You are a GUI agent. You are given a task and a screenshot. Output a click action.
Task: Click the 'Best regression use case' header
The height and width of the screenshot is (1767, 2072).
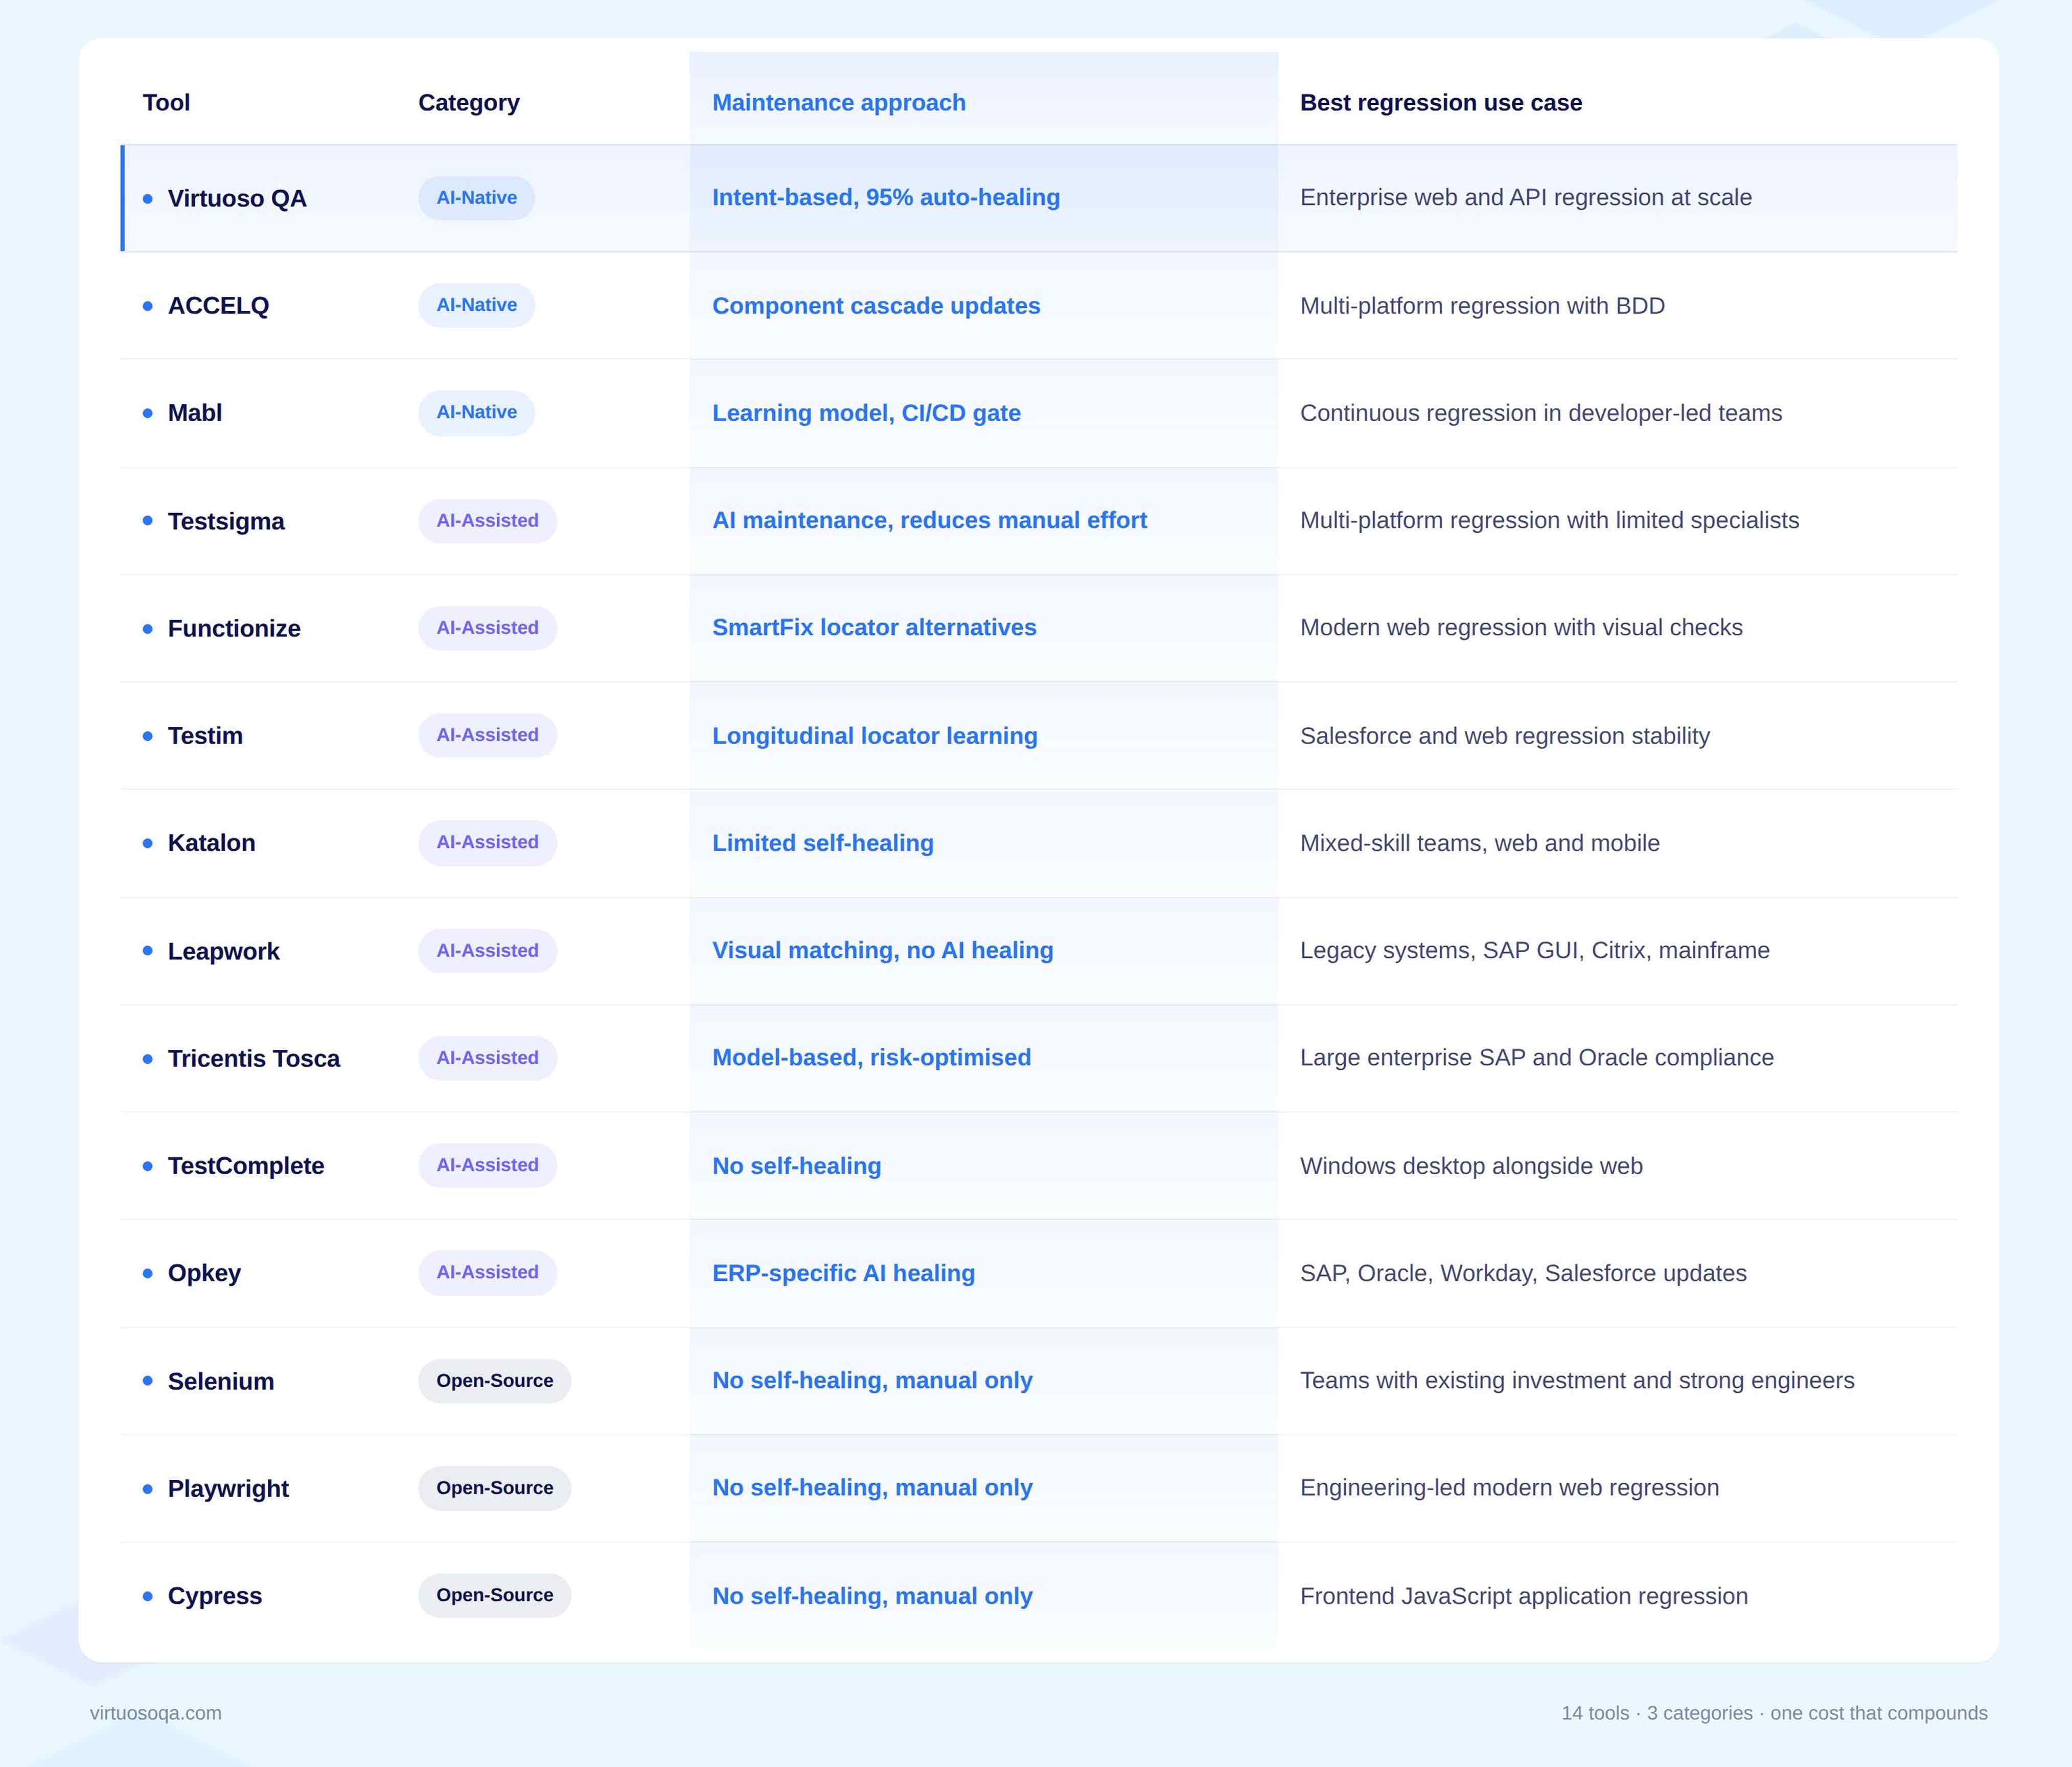[x=1441, y=103]
